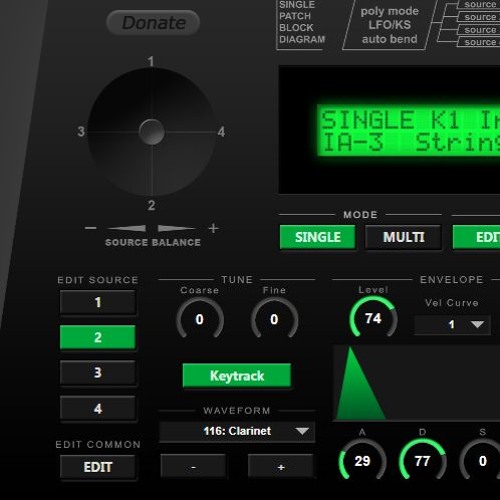Open the 116: Clarinet waveform dropdown
The width and height of the screenshot is (500, 500).
pyautogui.click(x=237, y=431)
